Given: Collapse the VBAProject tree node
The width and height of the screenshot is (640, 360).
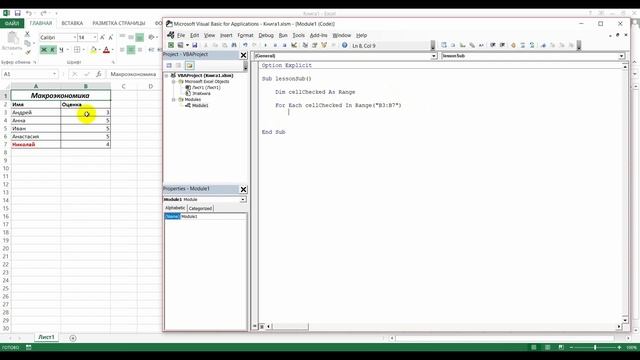Looking at the screenshot, I should point(167,76).
